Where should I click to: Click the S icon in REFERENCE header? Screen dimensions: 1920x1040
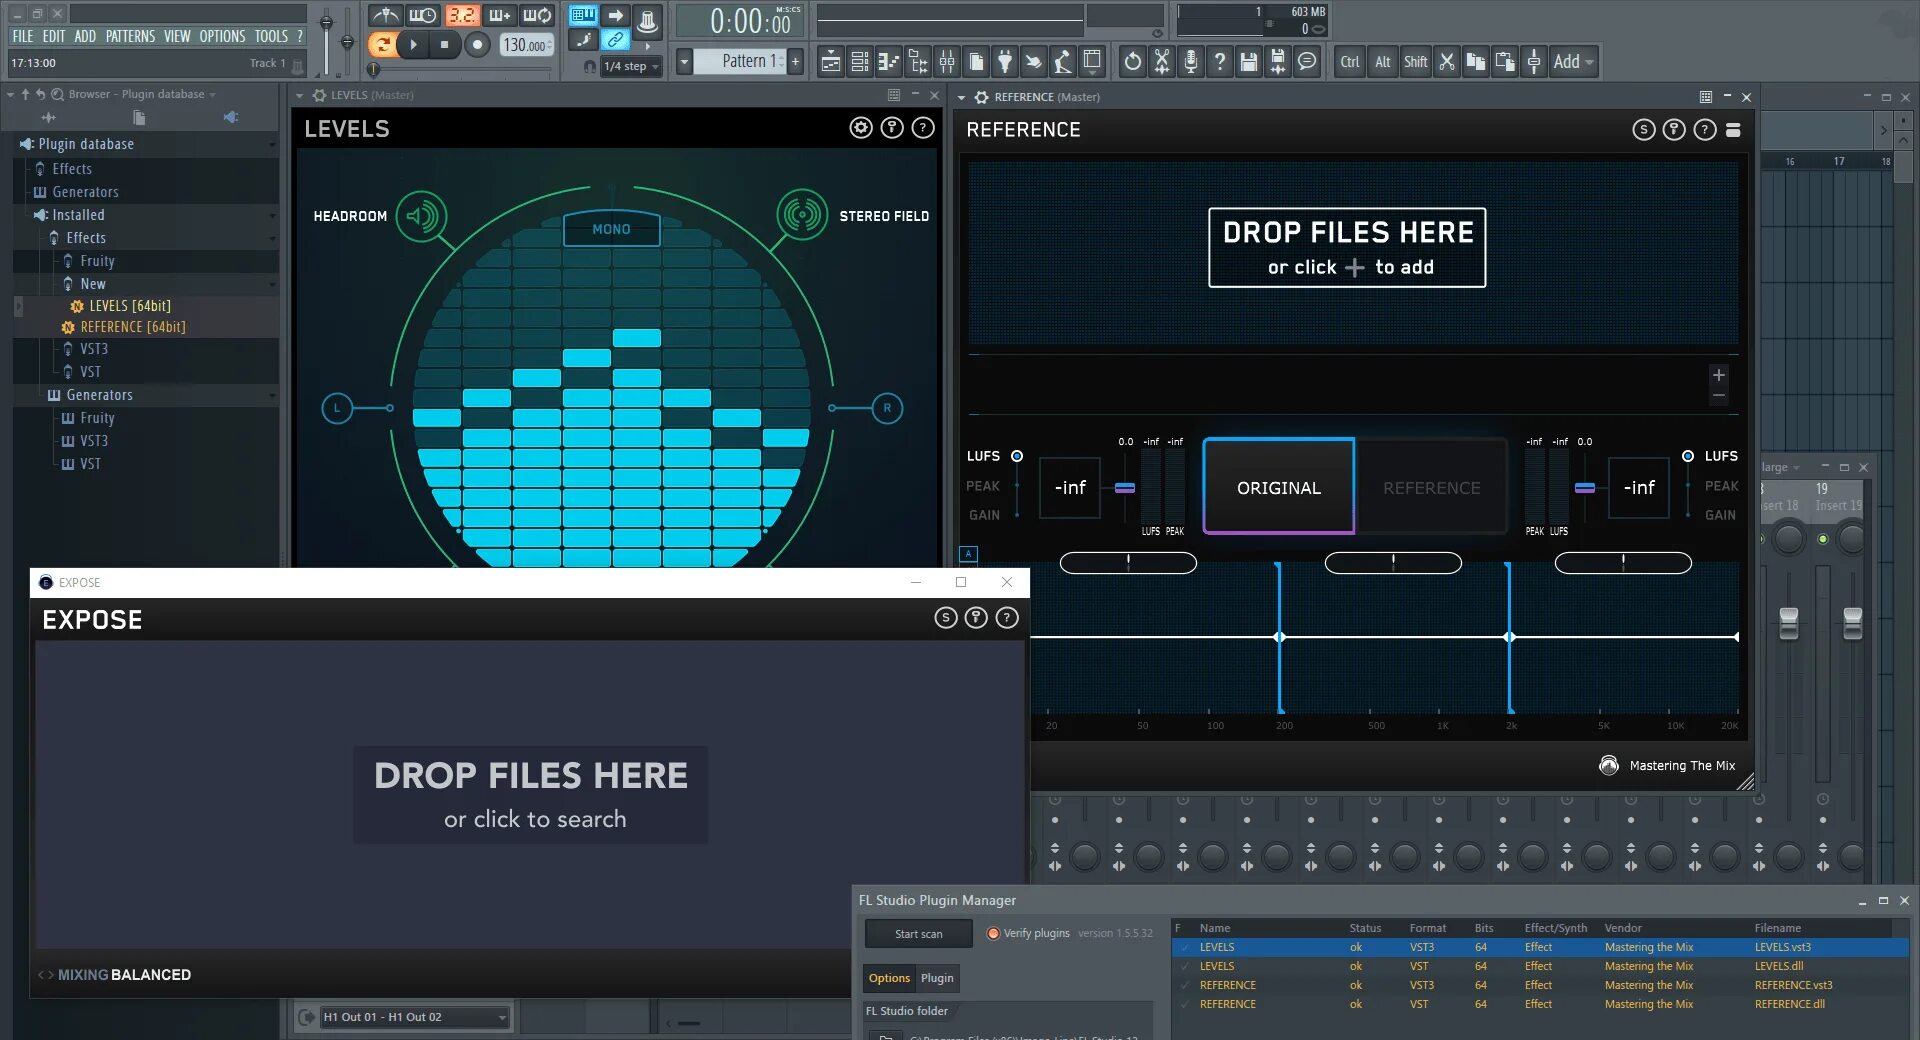pyautogui.click(x=1643, y=130)
